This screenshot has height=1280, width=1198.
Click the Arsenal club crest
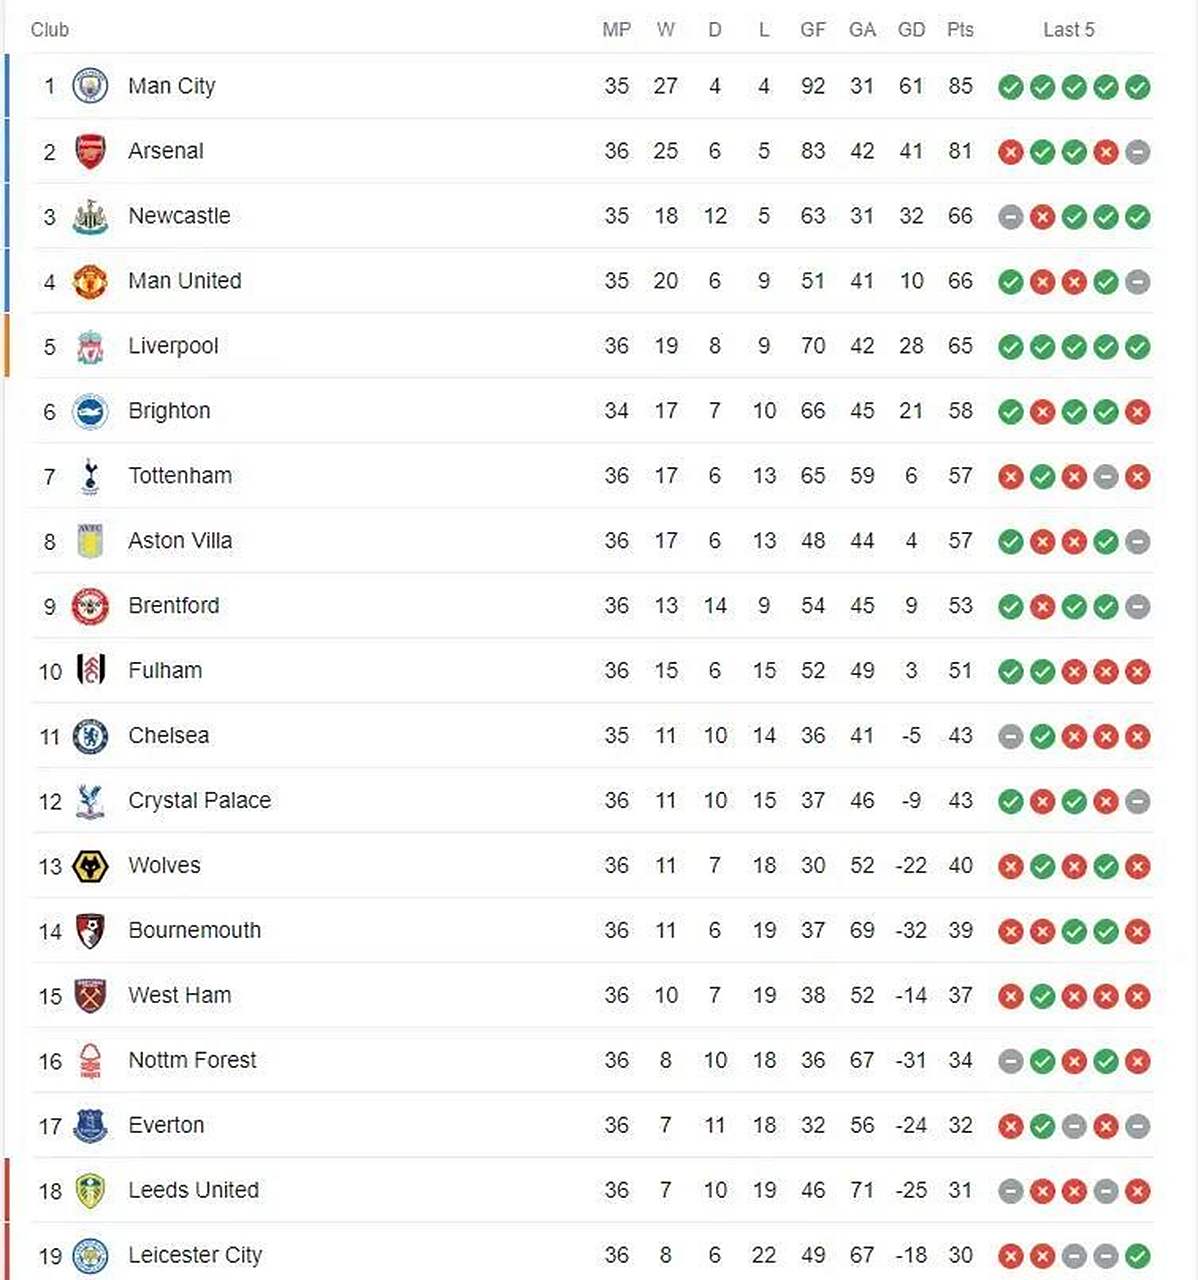pos(90,151)
